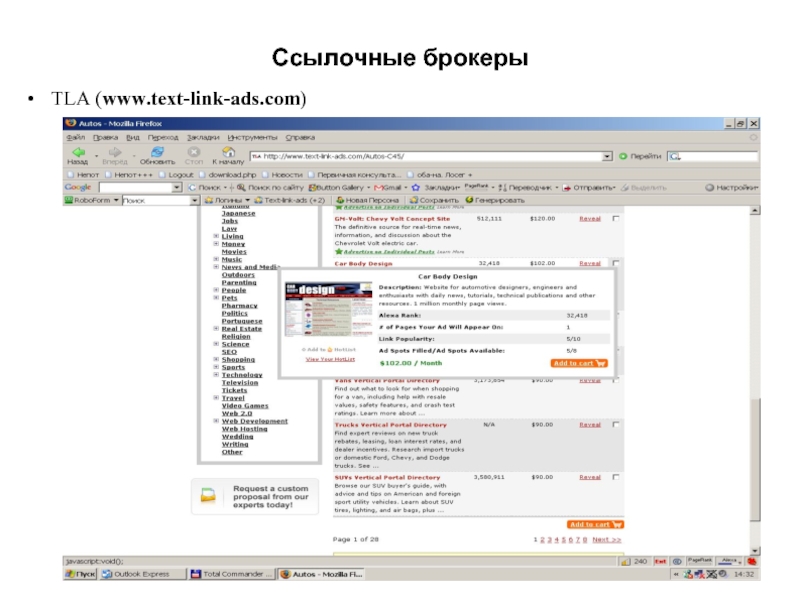
Task: Open the Файл menu
Action: pos(76,137)
